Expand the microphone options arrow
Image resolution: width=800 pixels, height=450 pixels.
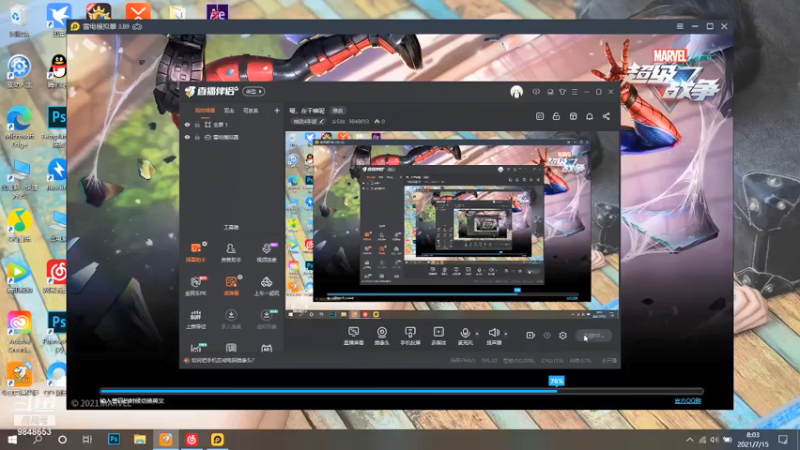(x=477, y=334)
